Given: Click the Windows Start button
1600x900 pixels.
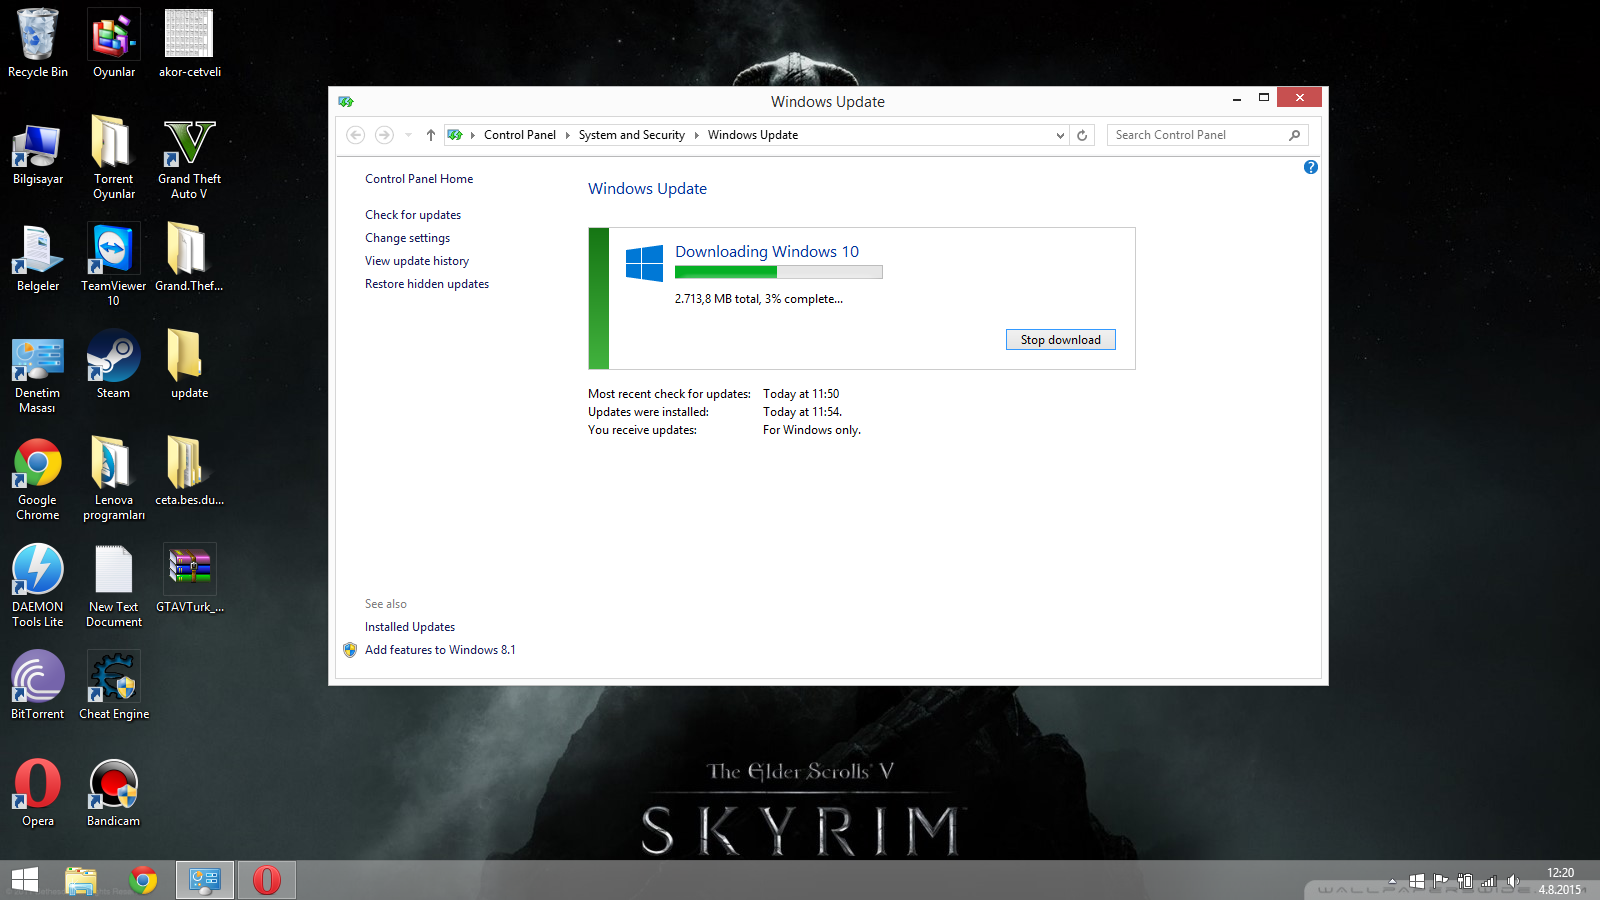Looking at the screenshot, I should tap(25, 880).
